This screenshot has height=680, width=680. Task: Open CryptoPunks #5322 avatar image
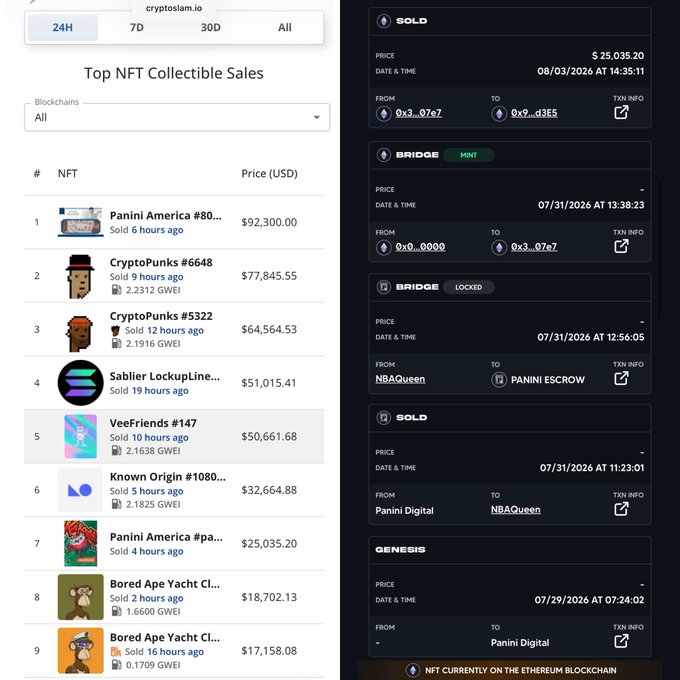click(80, 333)
